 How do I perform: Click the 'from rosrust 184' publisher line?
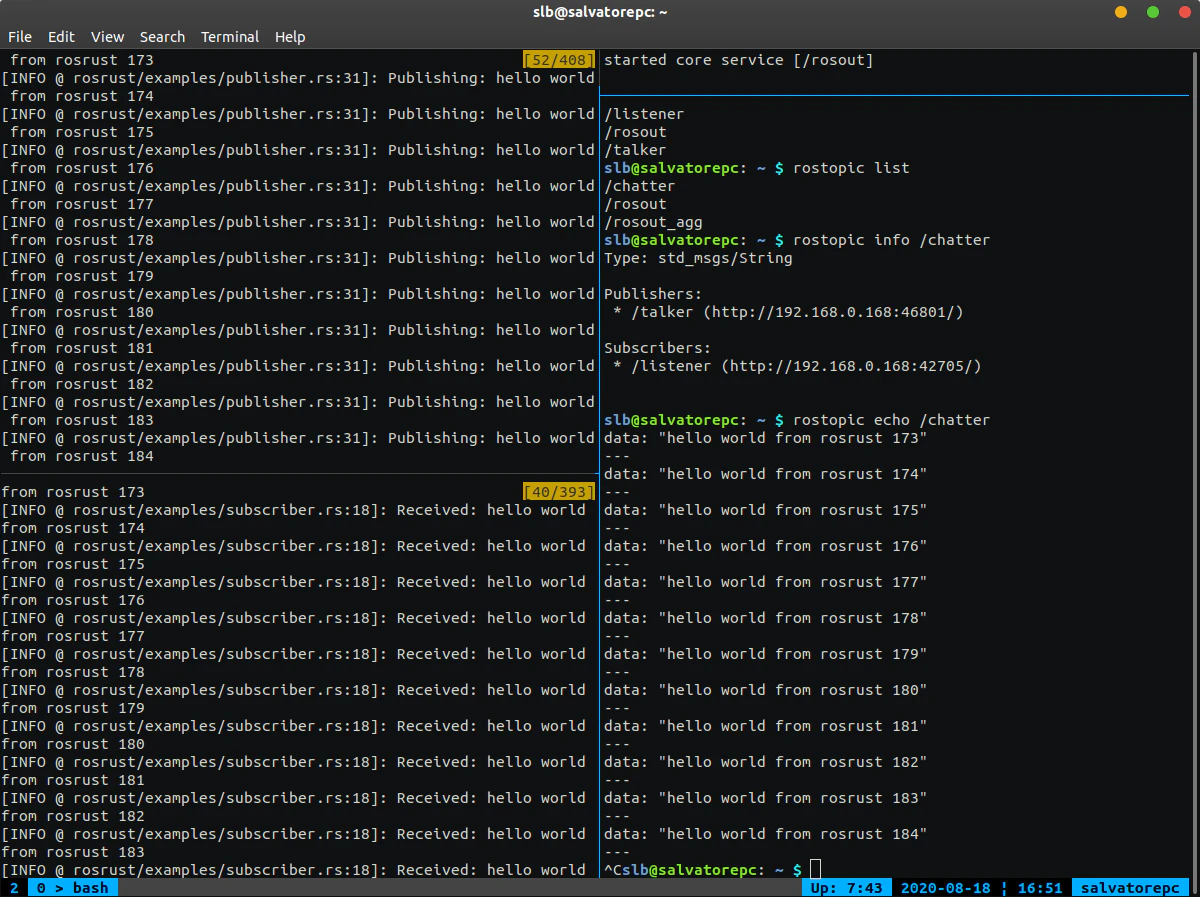click(82, 456)
